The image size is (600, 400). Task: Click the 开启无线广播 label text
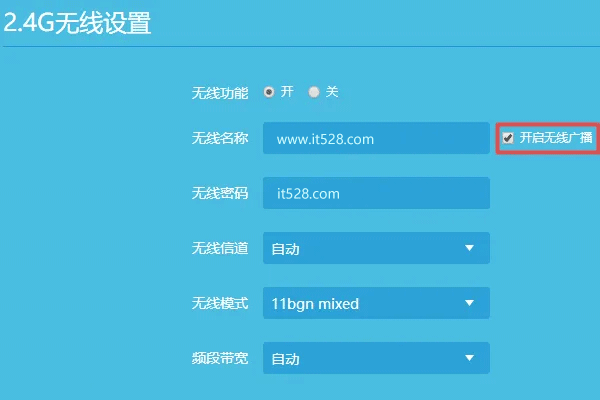(x=556, y=138)
